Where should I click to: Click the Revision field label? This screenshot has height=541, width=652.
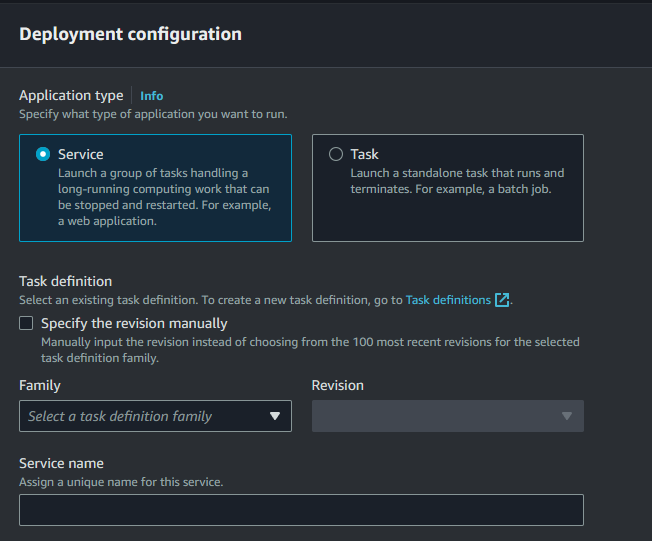tap(338, 385)
